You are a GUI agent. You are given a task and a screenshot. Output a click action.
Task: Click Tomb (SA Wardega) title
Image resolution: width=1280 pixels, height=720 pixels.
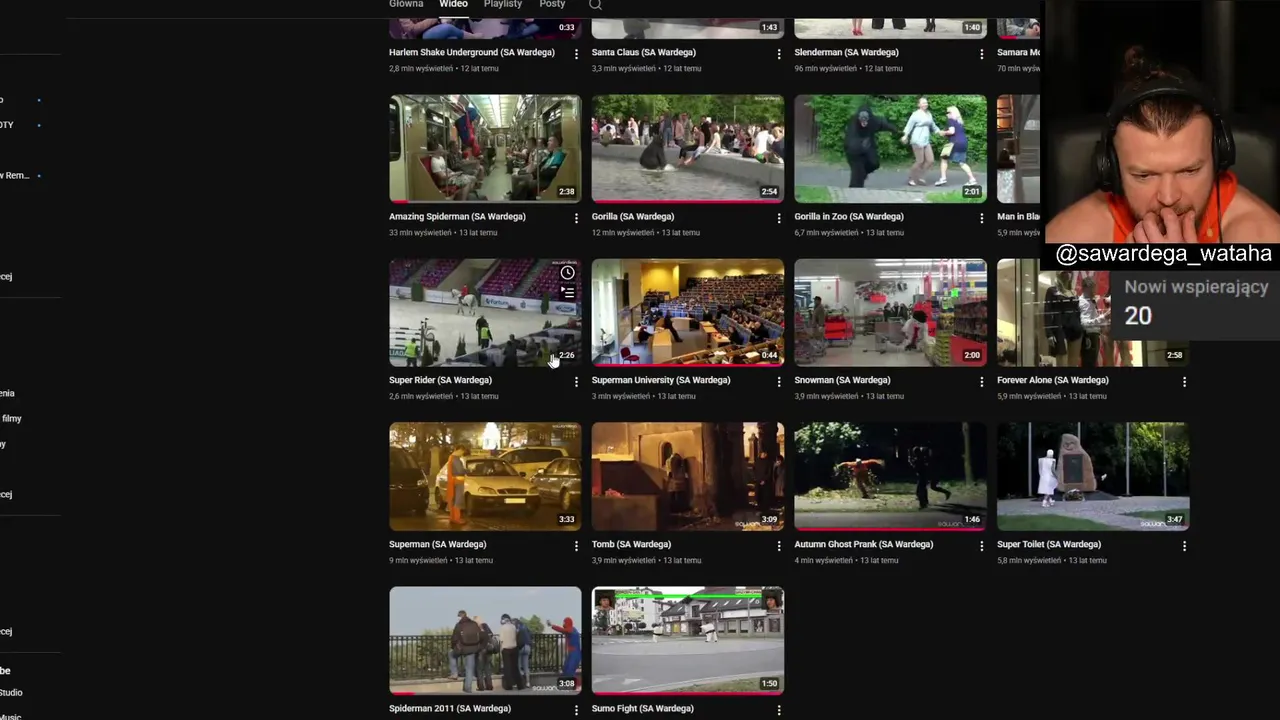[631, 544]
